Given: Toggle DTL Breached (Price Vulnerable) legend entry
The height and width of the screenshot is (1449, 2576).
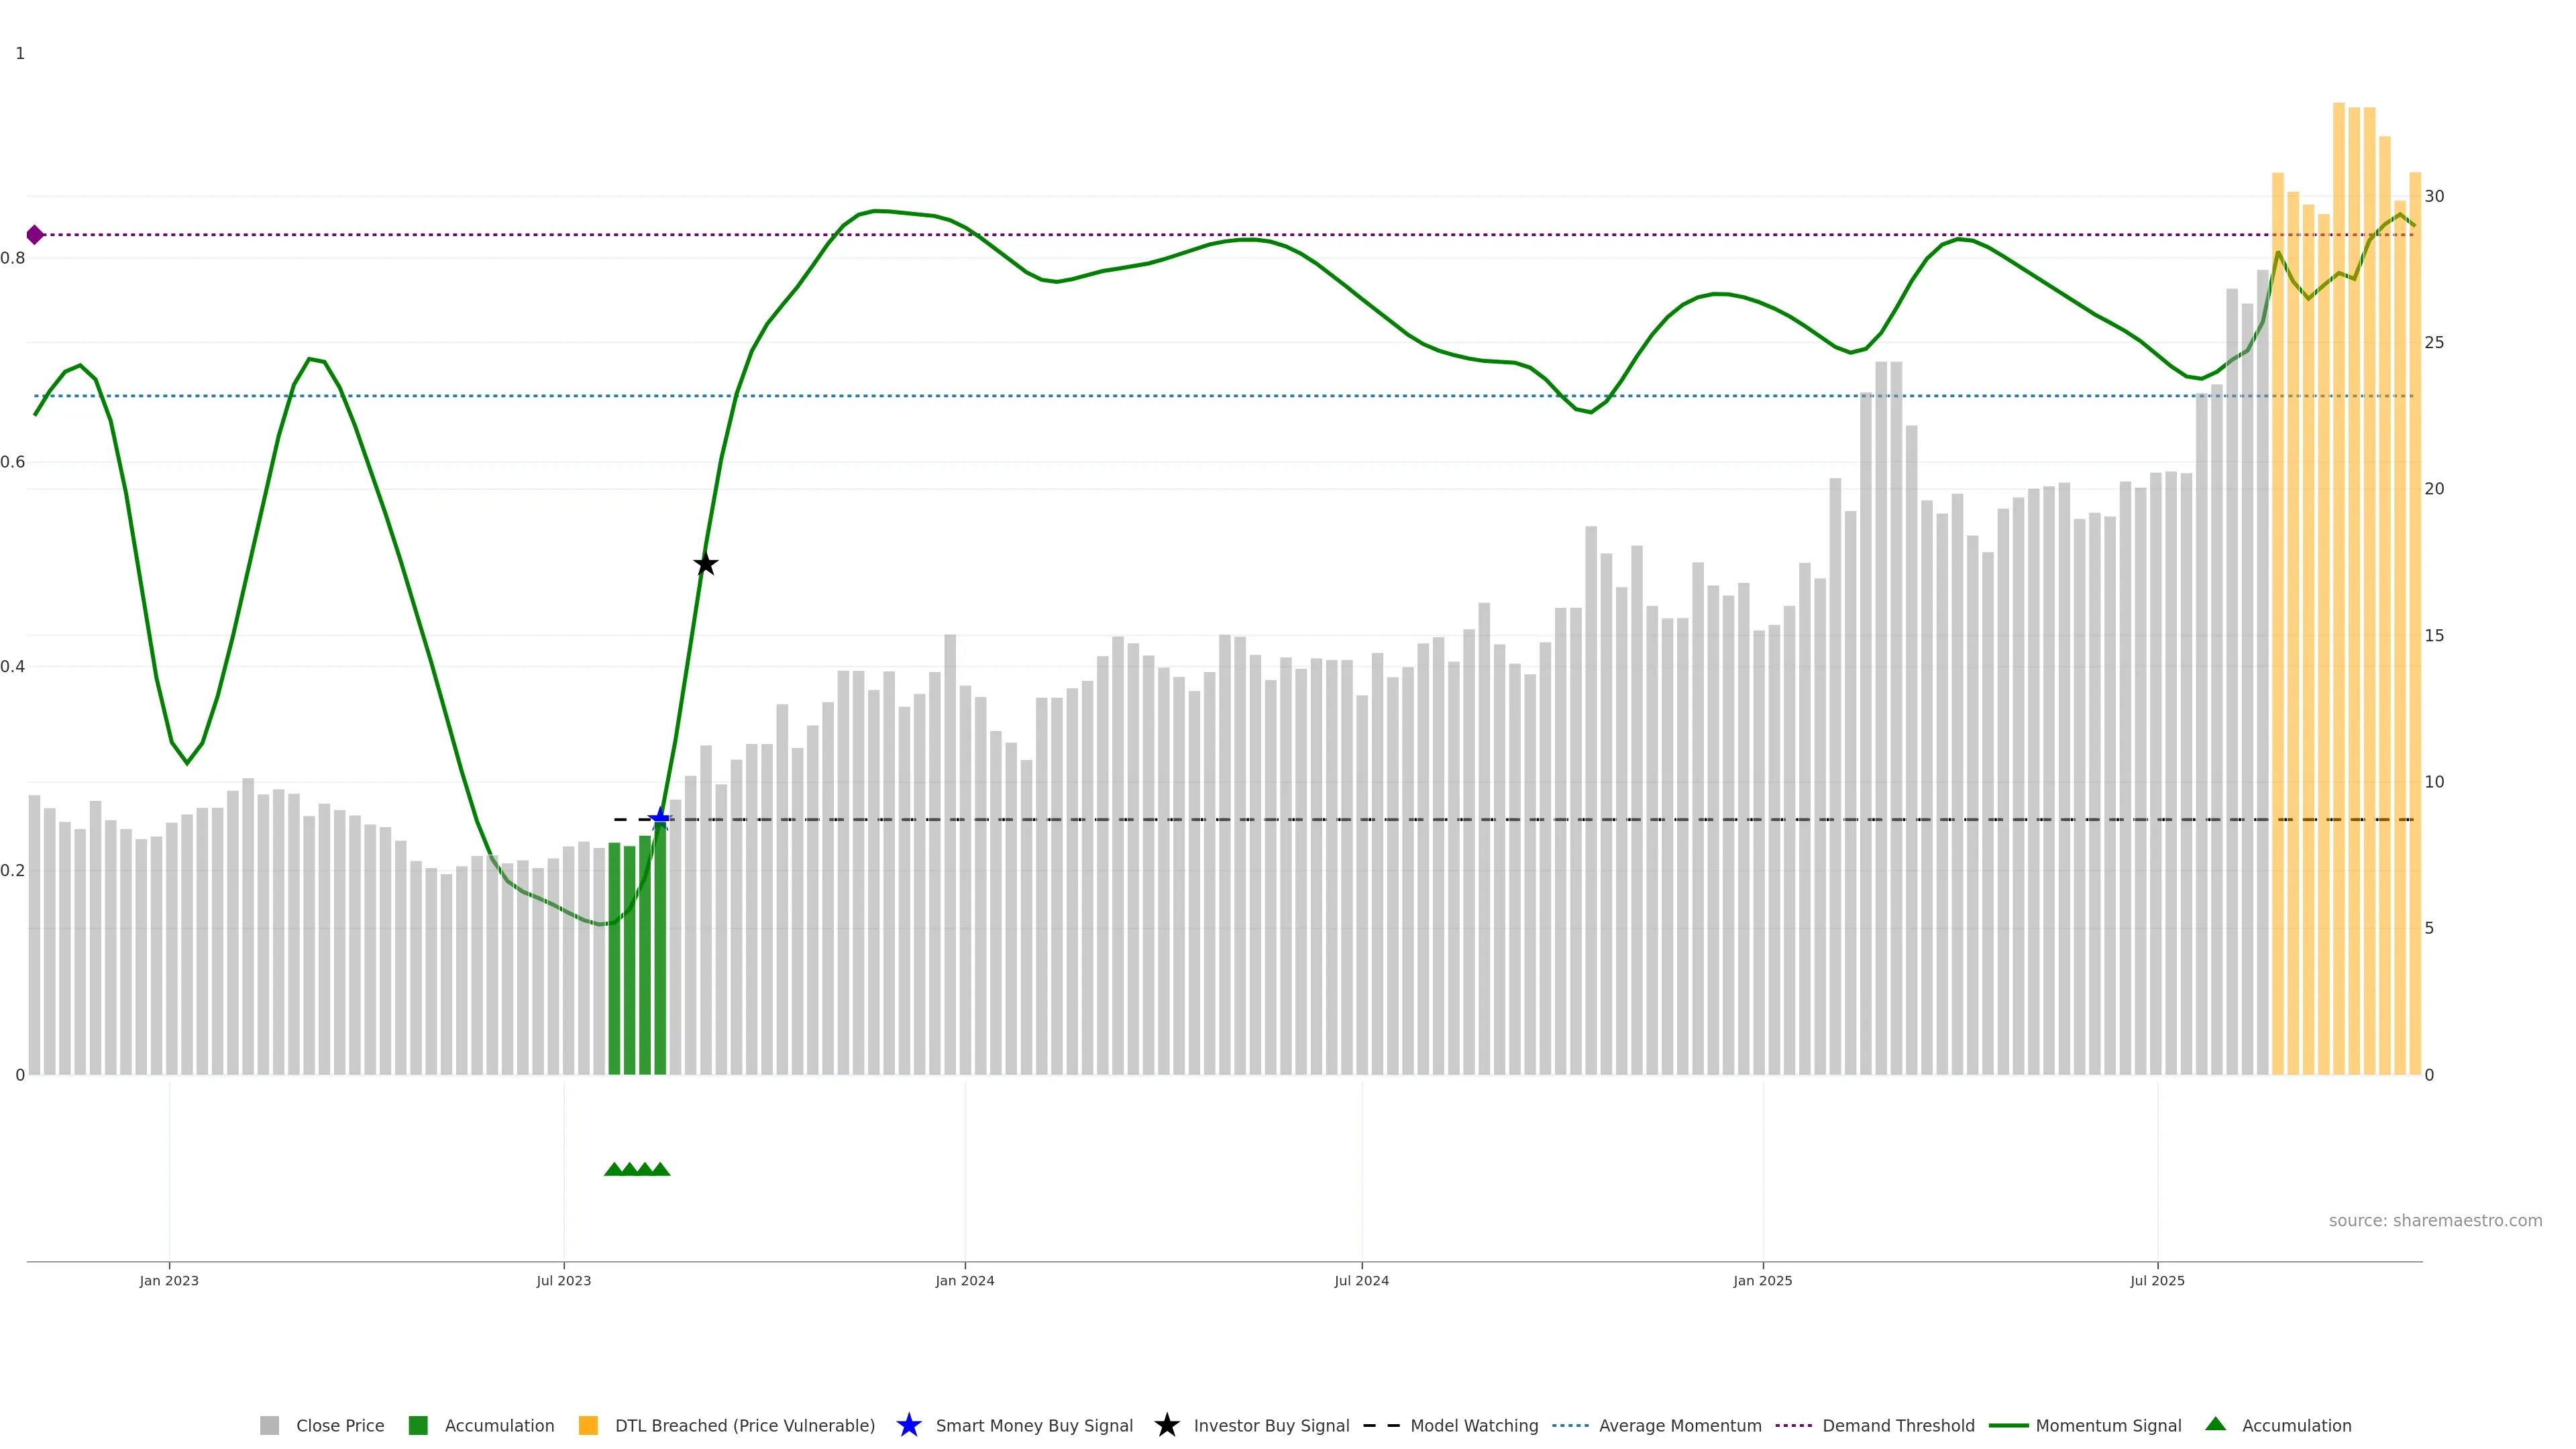Looking at the screenshot, I should (x=744, y=1426).
